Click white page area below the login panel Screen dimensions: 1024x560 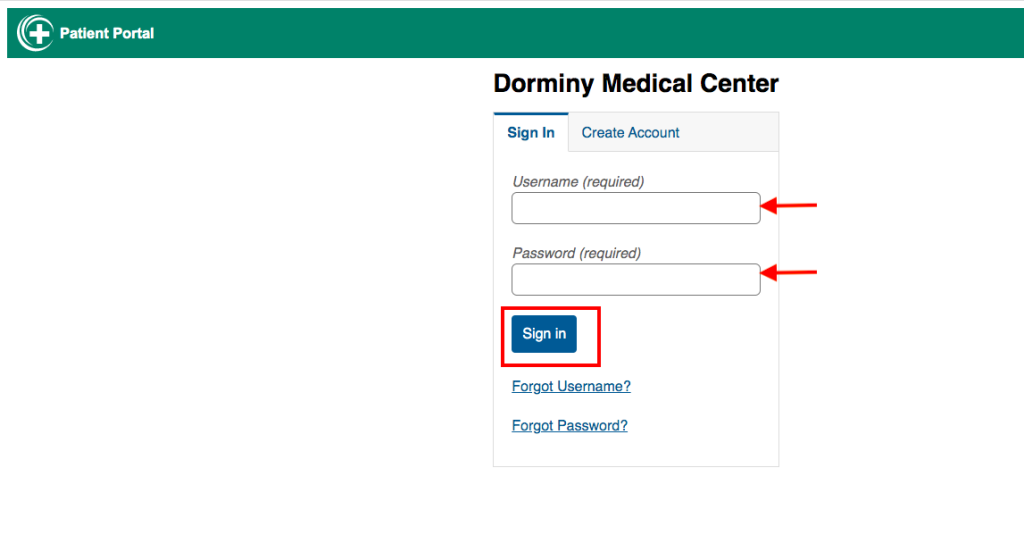(636, 510)
